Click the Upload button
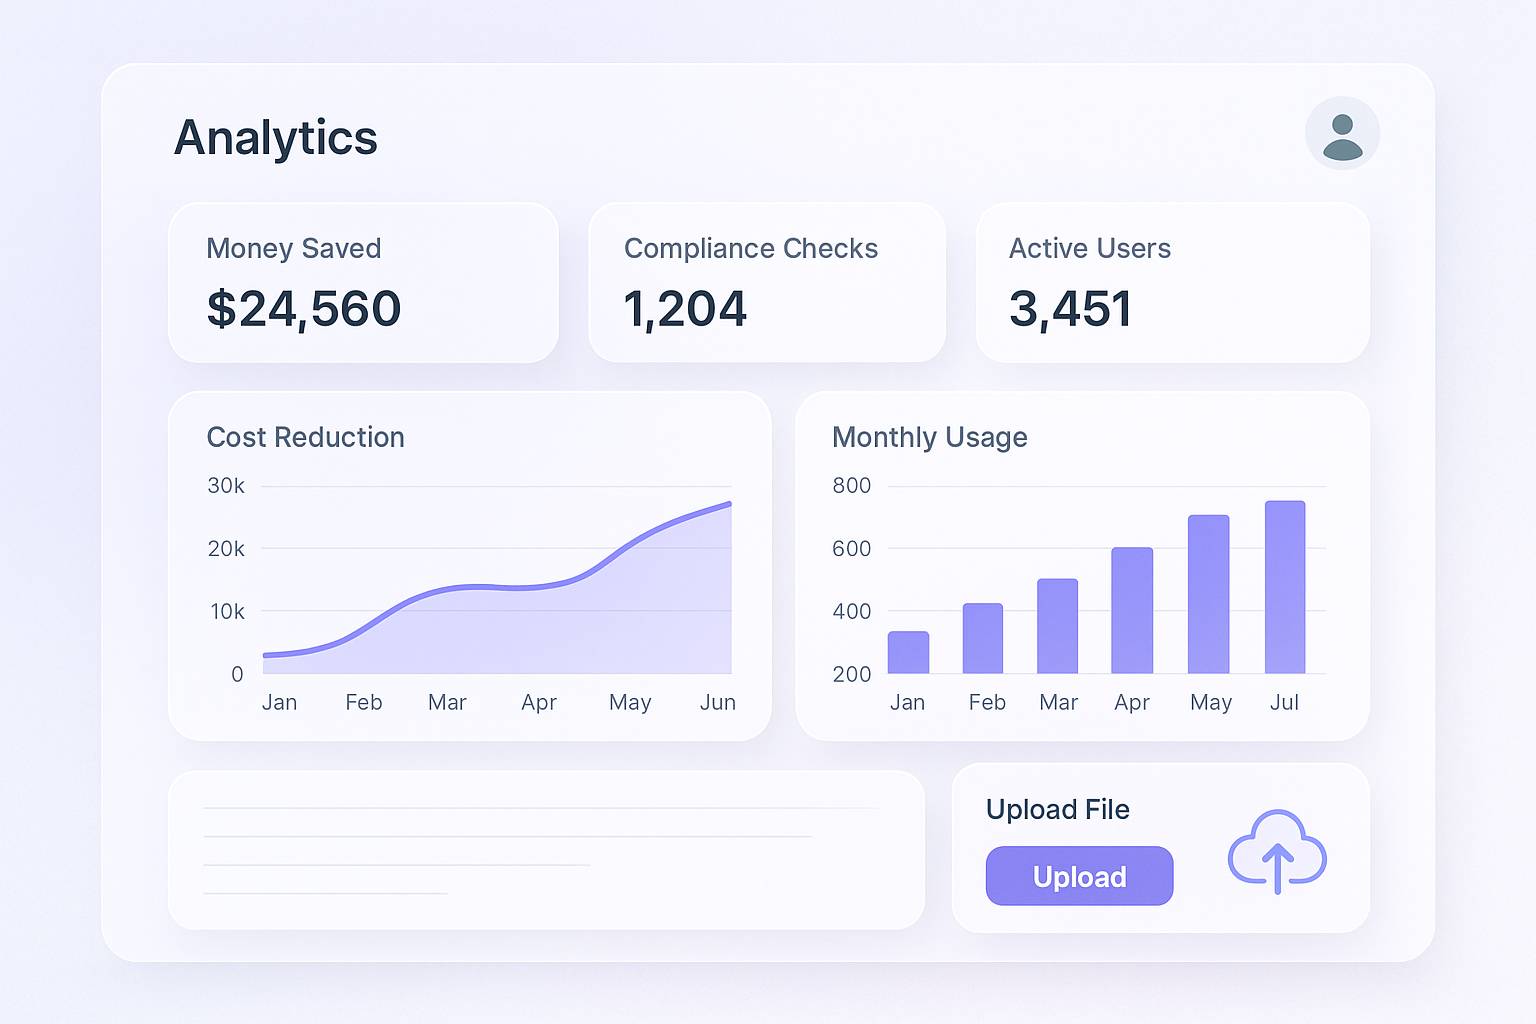1536x1024 pixels. pyautogui.click(x=1079, y=876)
